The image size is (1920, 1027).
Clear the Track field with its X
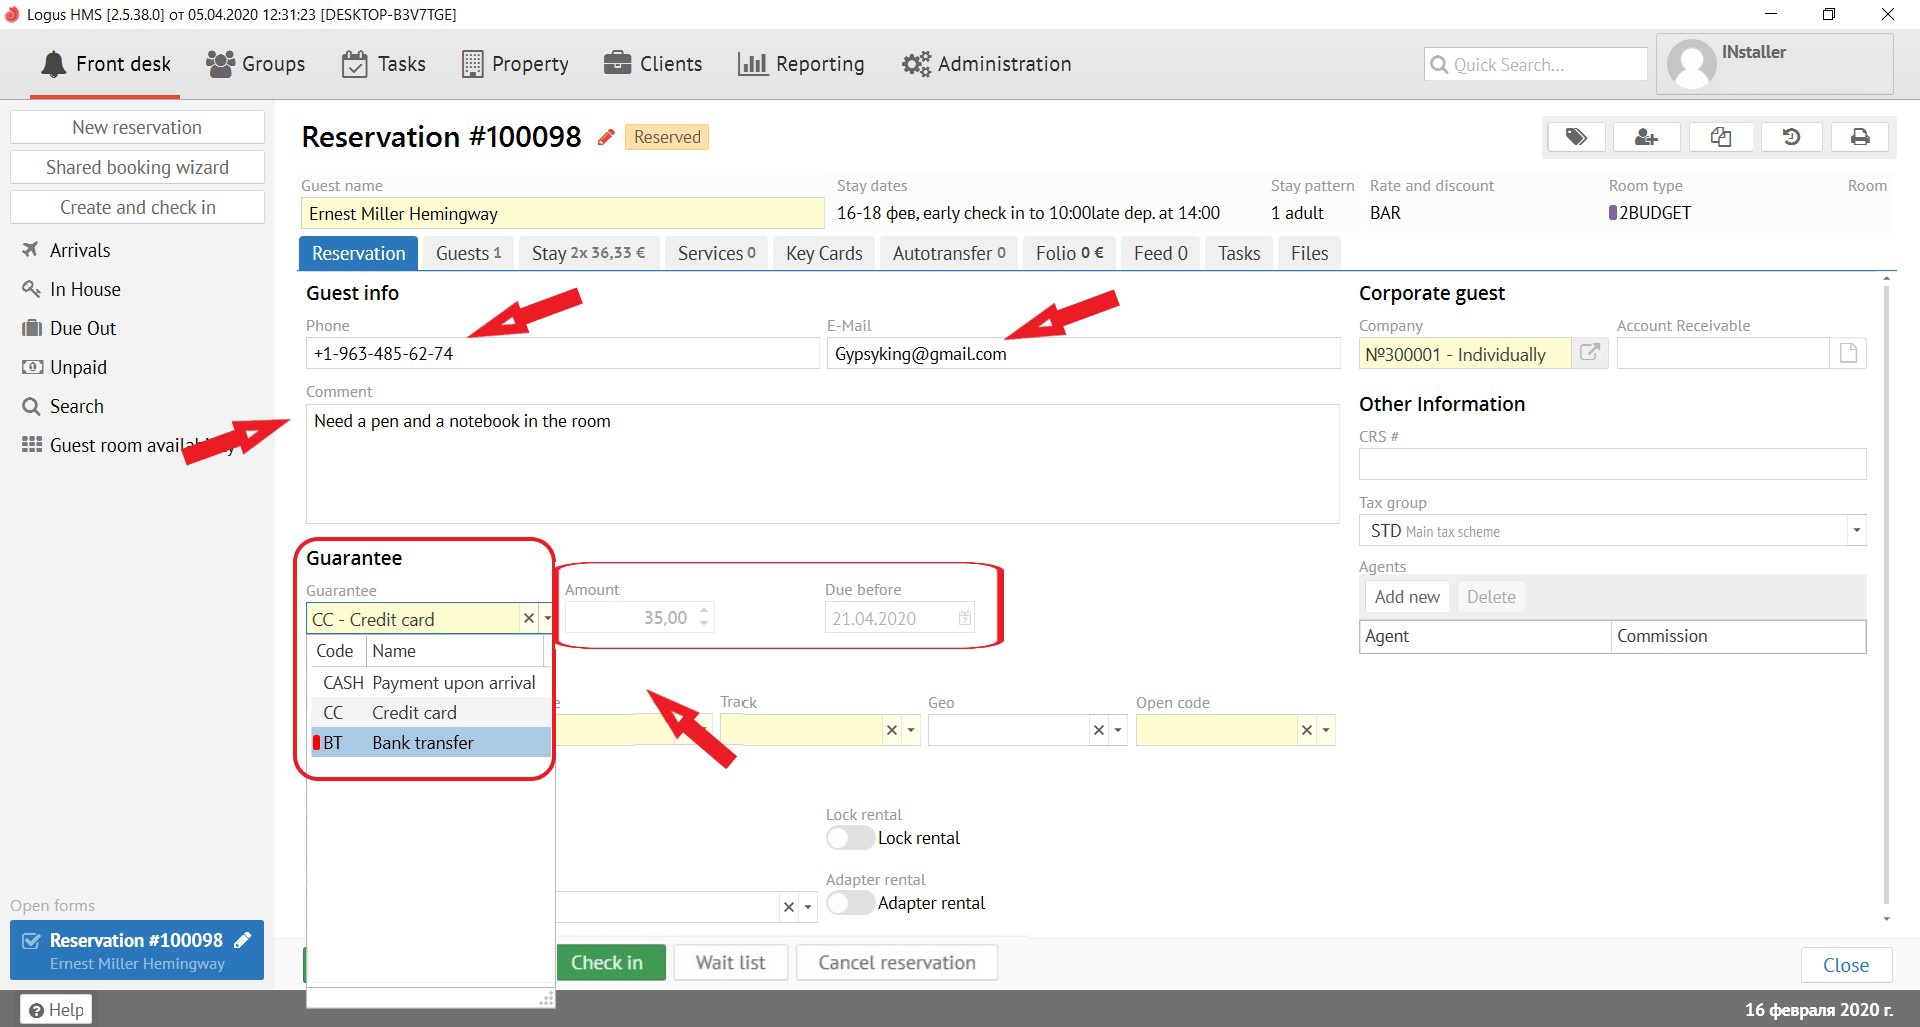pos(892,730)
